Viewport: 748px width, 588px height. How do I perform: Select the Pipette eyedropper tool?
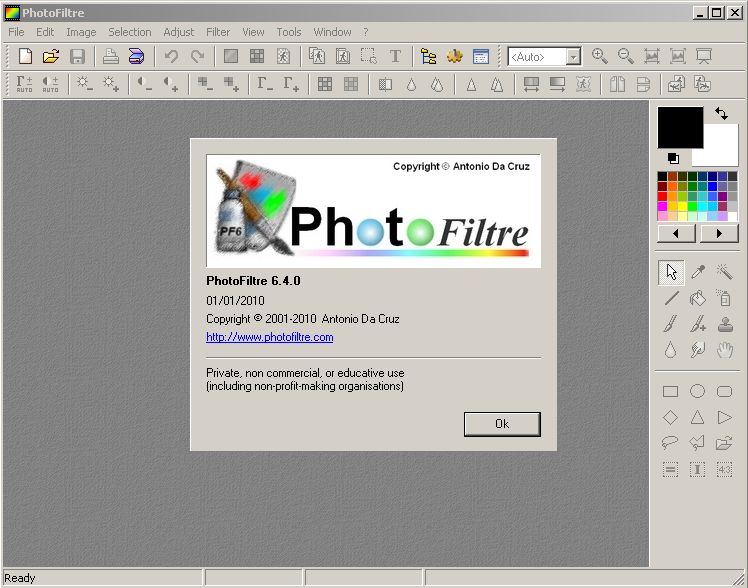(698, 272)
